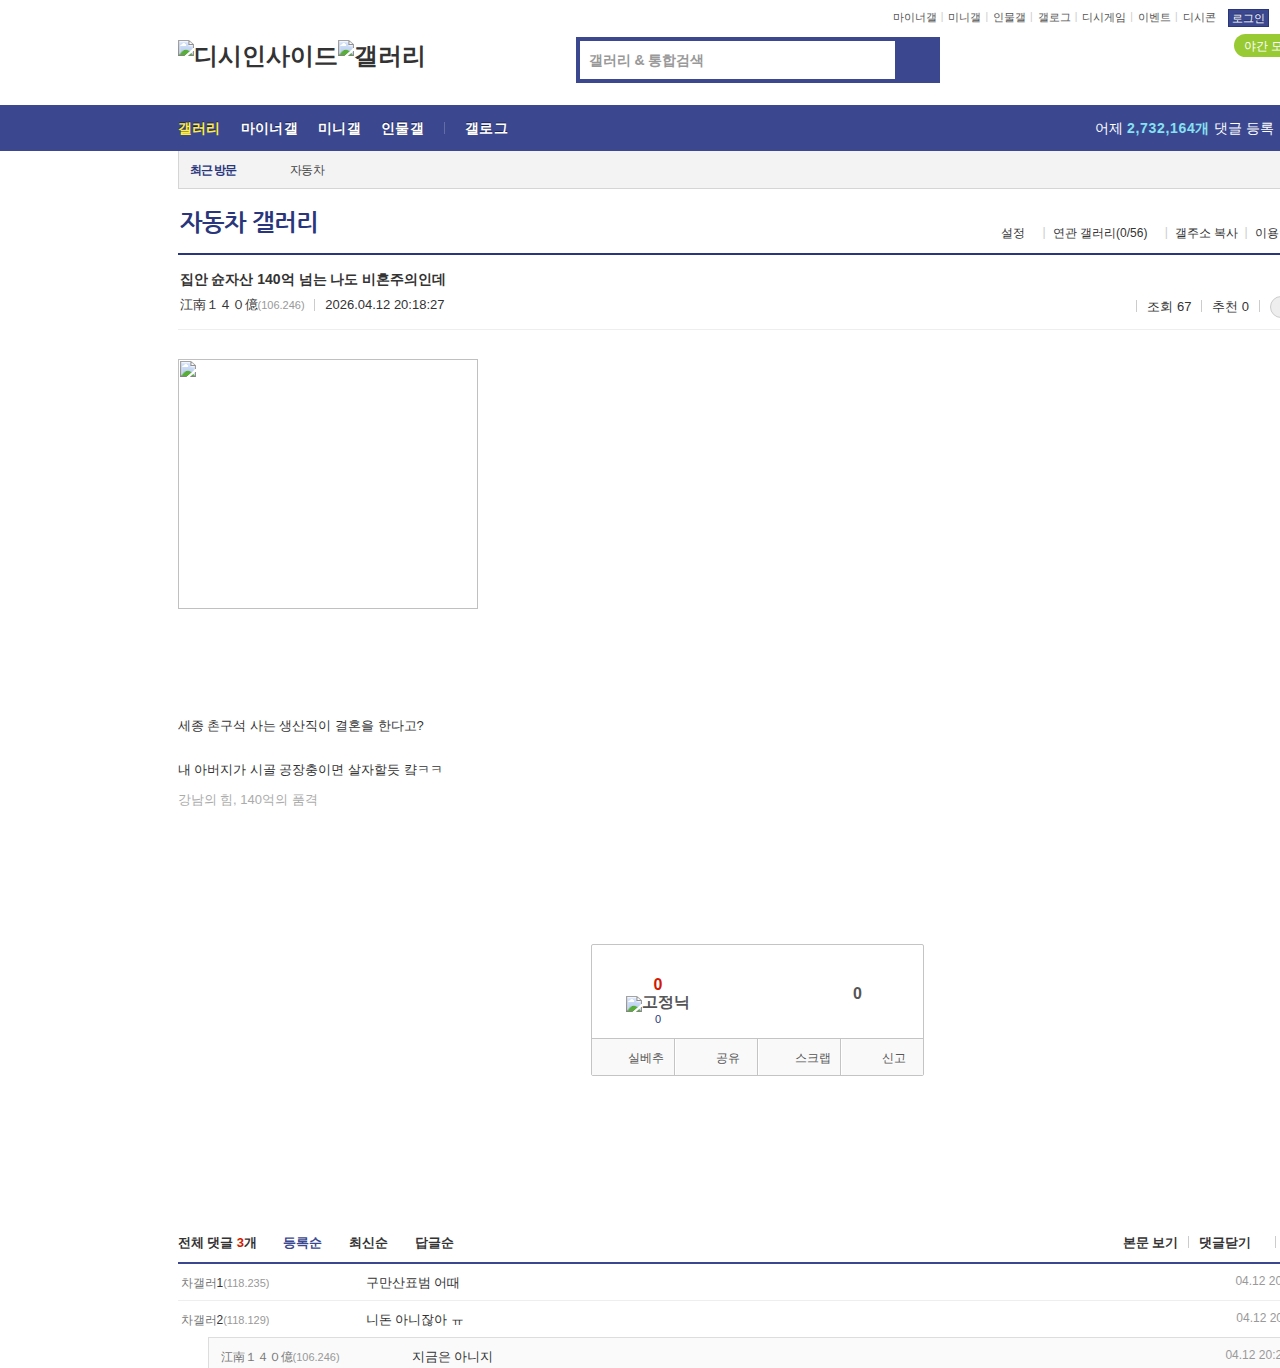The image size is (1280, 1368).
Task: Collapse comments with 댓글닫기
Action: pos(1224,1243)
